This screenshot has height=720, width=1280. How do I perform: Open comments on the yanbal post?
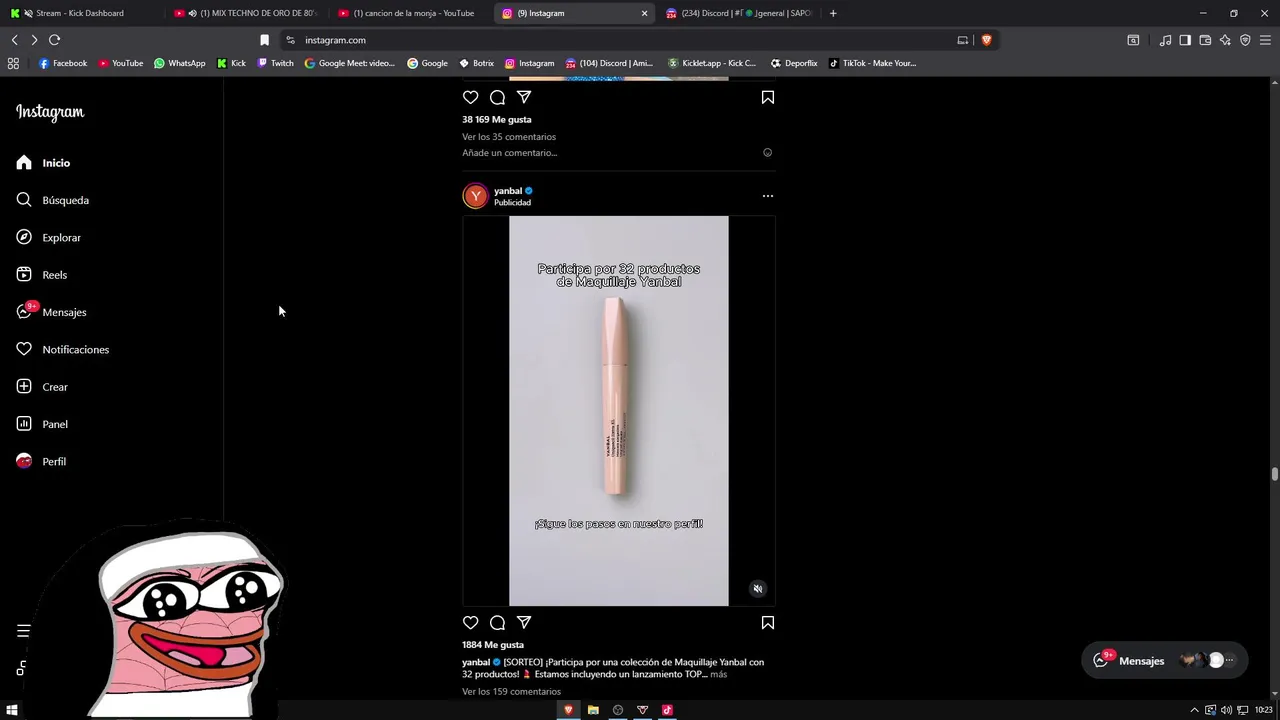[497, 623]
